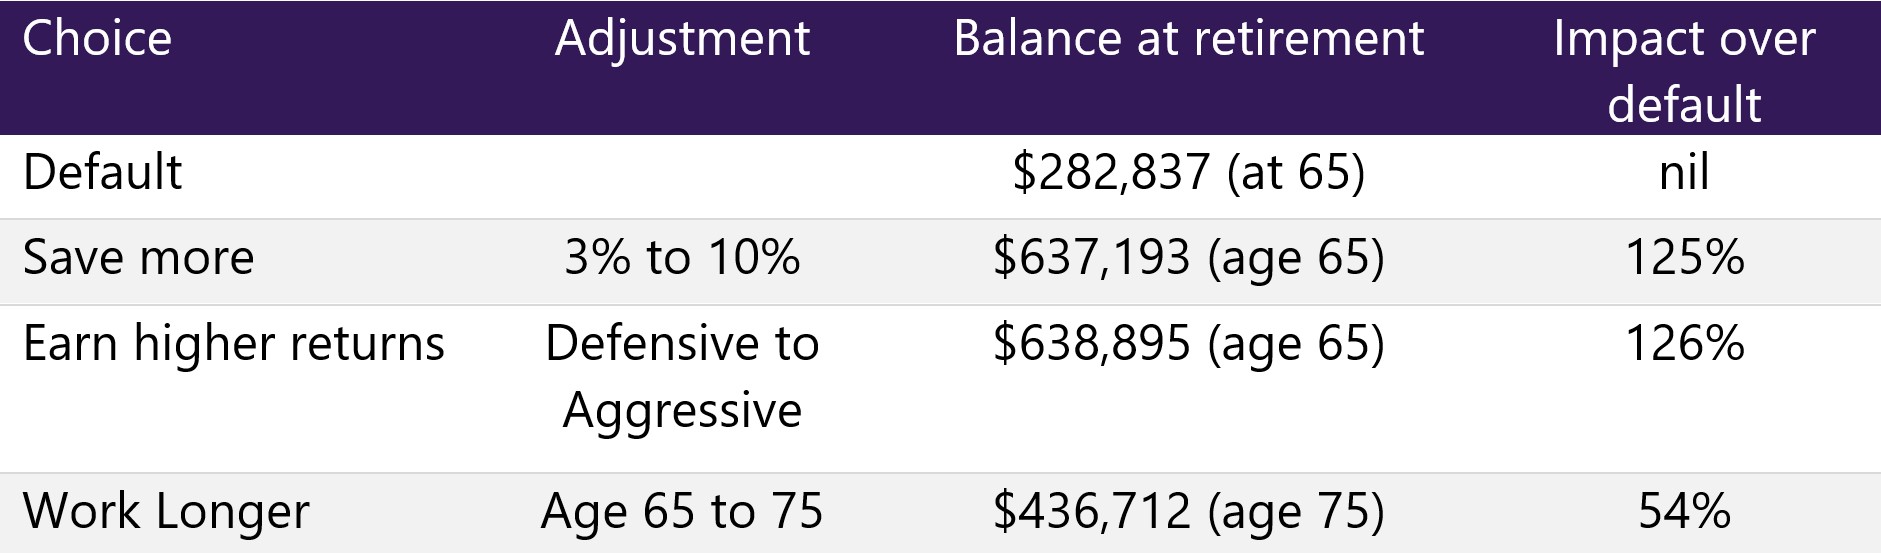Image resolution: width=1881 pixels, height=553 pixels.
Task: Select the $637,193 (age 65) balance
Action: 1188,260
